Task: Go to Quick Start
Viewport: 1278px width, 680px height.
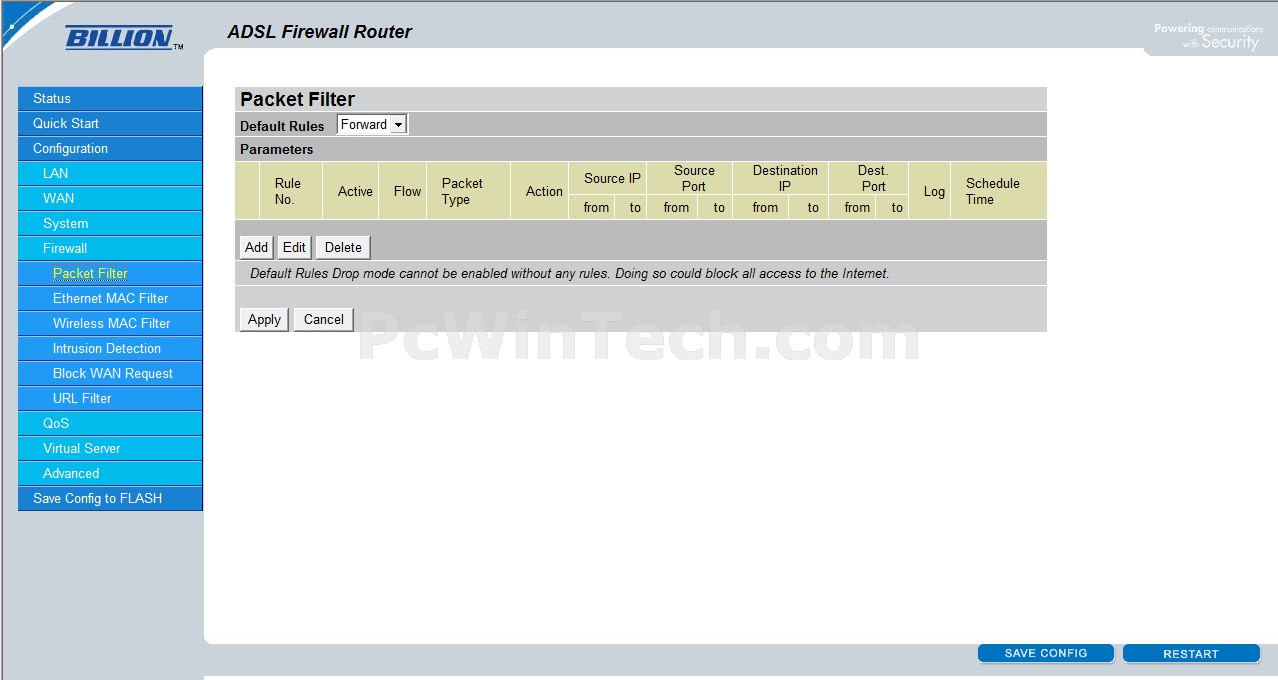Action: coord(110,123)
